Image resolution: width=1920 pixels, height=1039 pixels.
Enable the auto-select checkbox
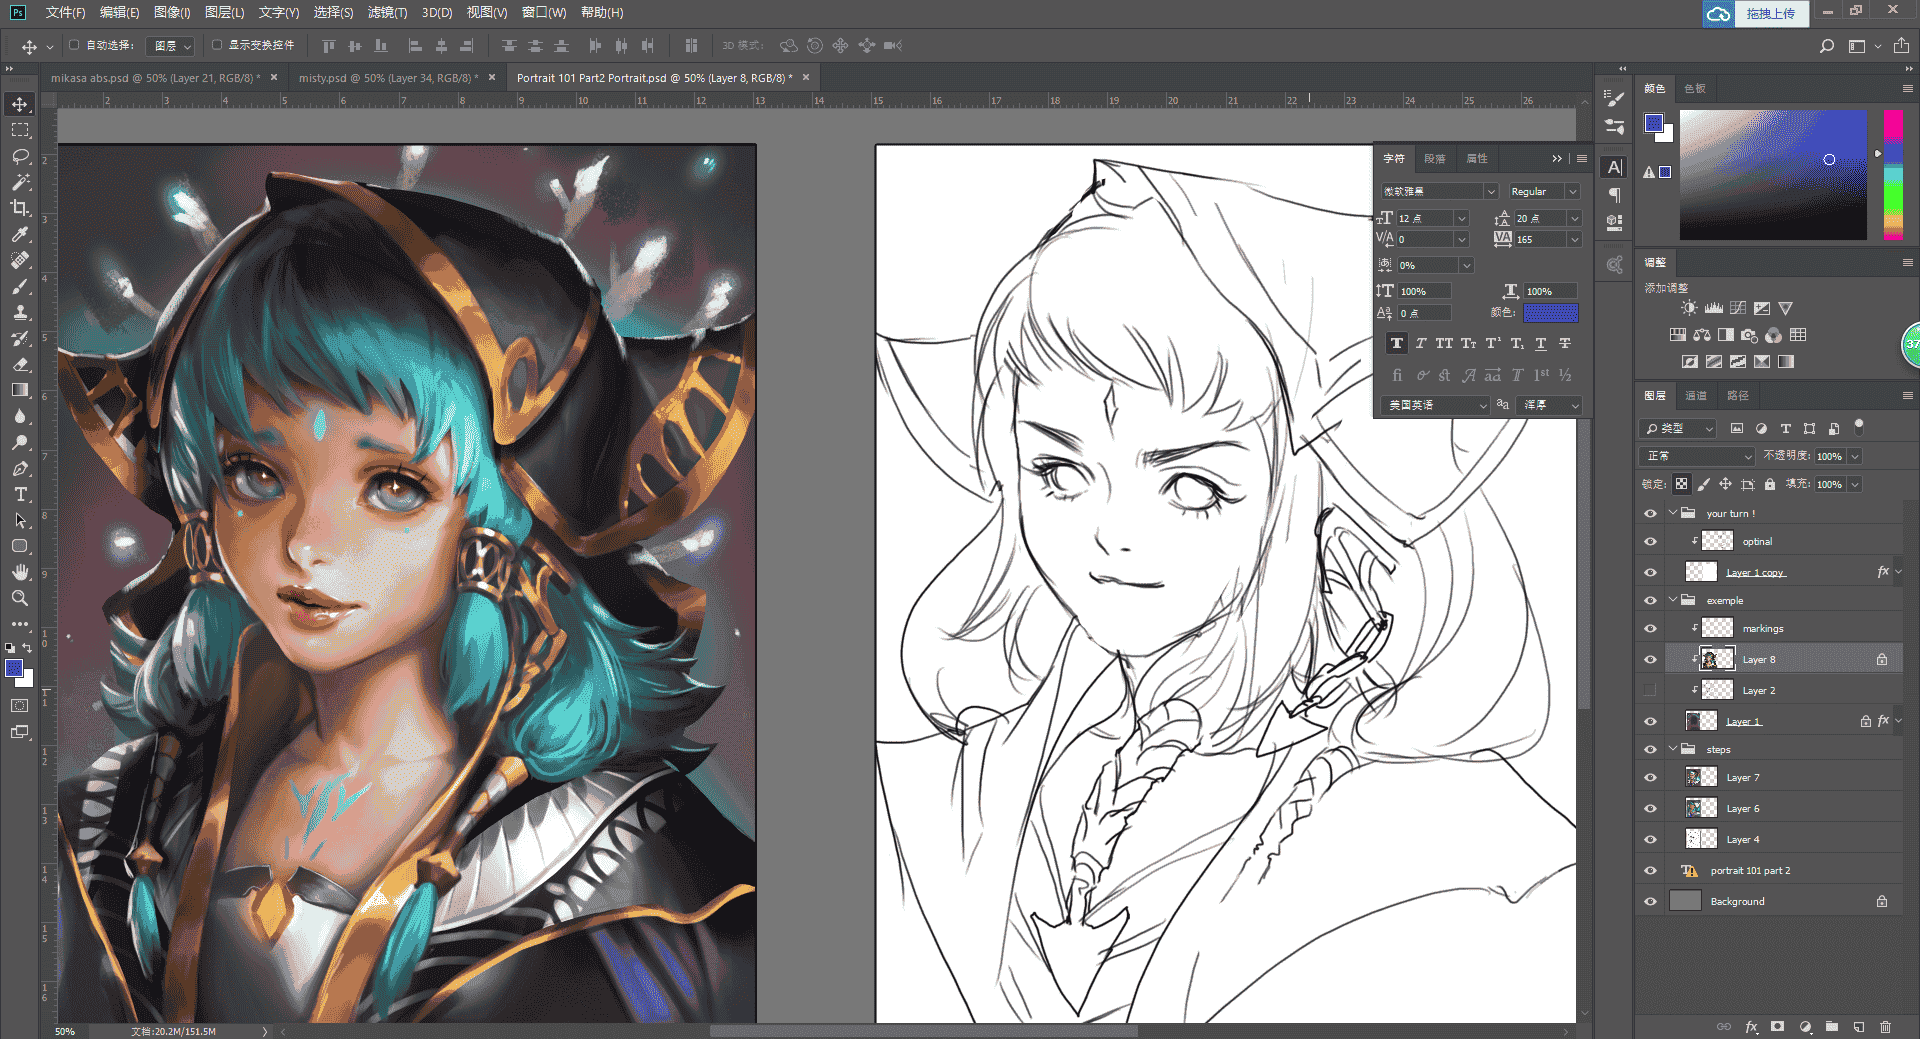[74, 45]
